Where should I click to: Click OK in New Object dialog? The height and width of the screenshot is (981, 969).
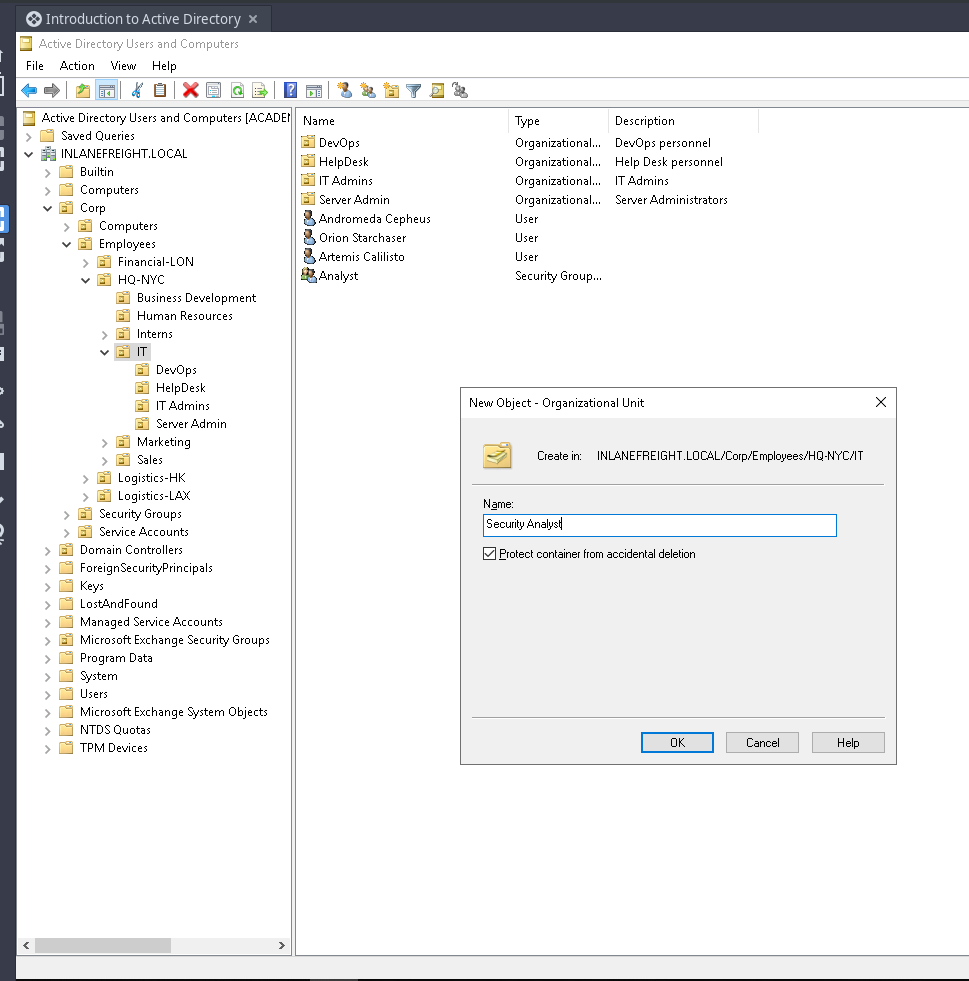pos(677,743)
